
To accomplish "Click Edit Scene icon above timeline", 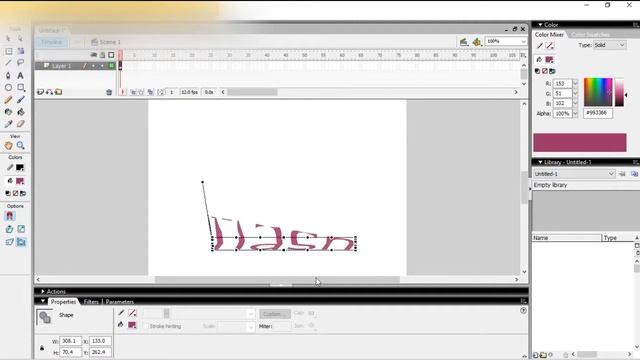I will pyautogui.click(x=464, y=42).
